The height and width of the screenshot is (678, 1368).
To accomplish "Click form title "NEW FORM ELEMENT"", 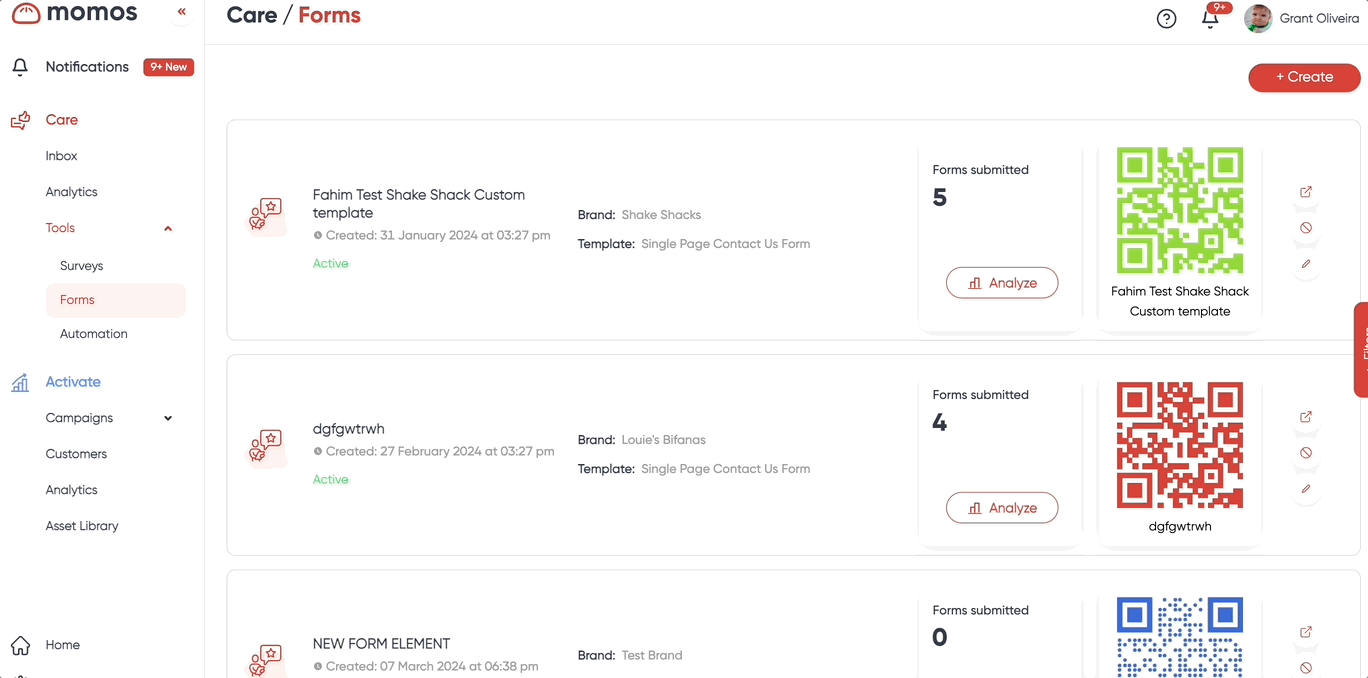I will coord(382,644).
